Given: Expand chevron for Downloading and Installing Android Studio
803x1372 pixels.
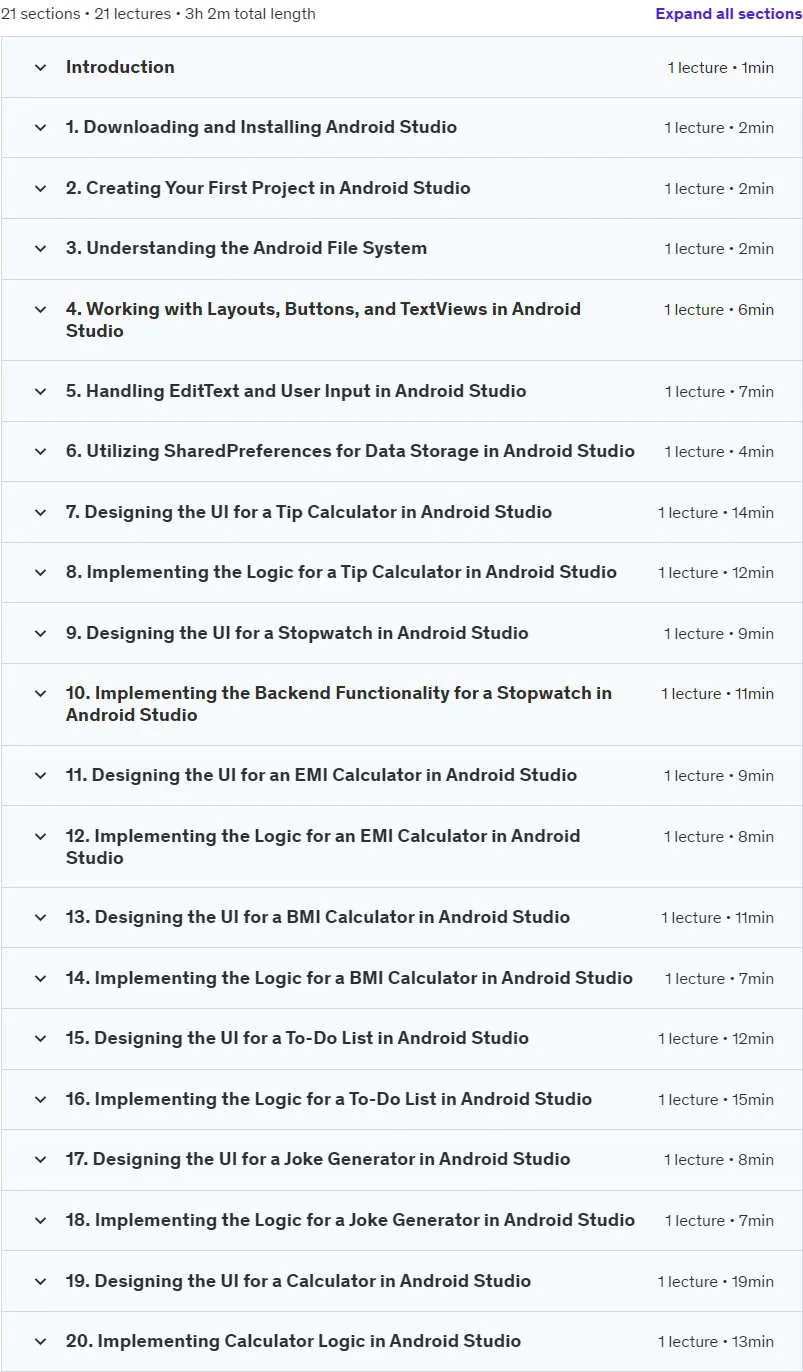Looking at the screenshot, I should (x=40, y=128).
